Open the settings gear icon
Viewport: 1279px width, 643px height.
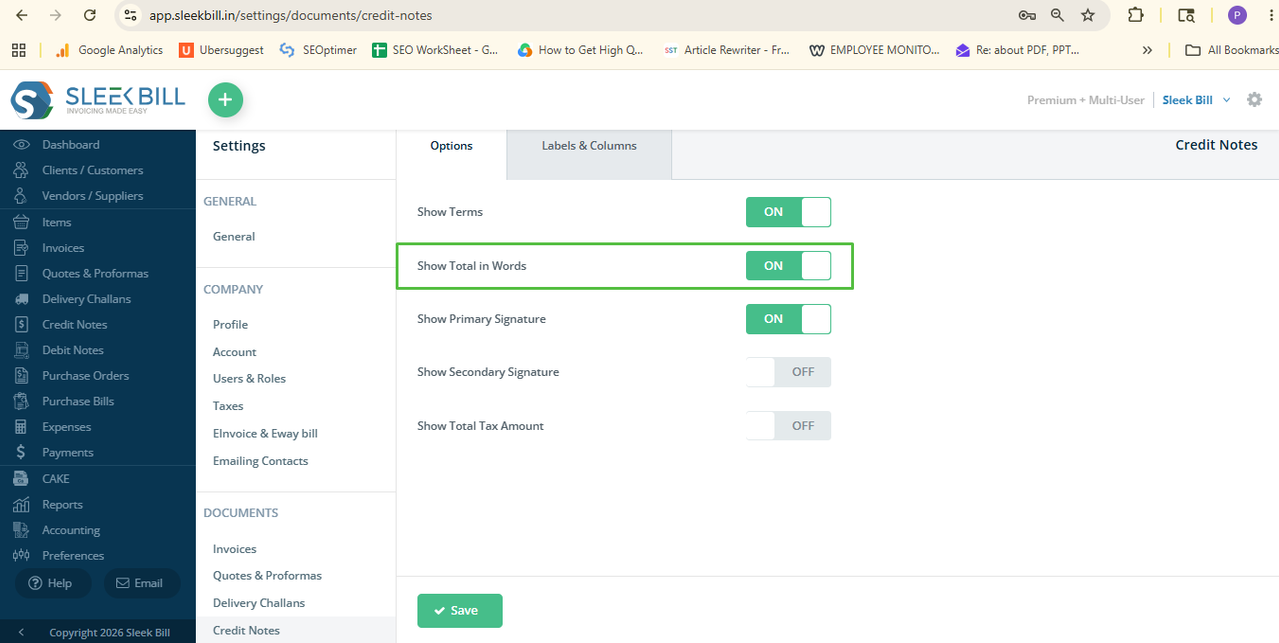[x=1255, y=100]
